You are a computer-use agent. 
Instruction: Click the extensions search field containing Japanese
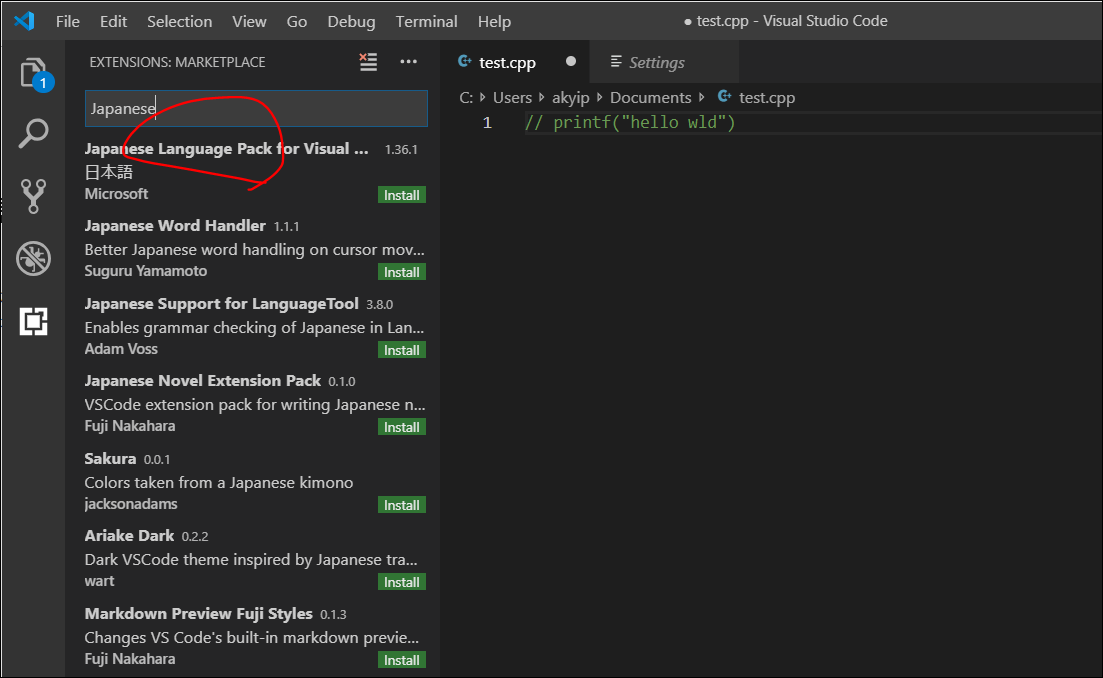pos(256,108)
